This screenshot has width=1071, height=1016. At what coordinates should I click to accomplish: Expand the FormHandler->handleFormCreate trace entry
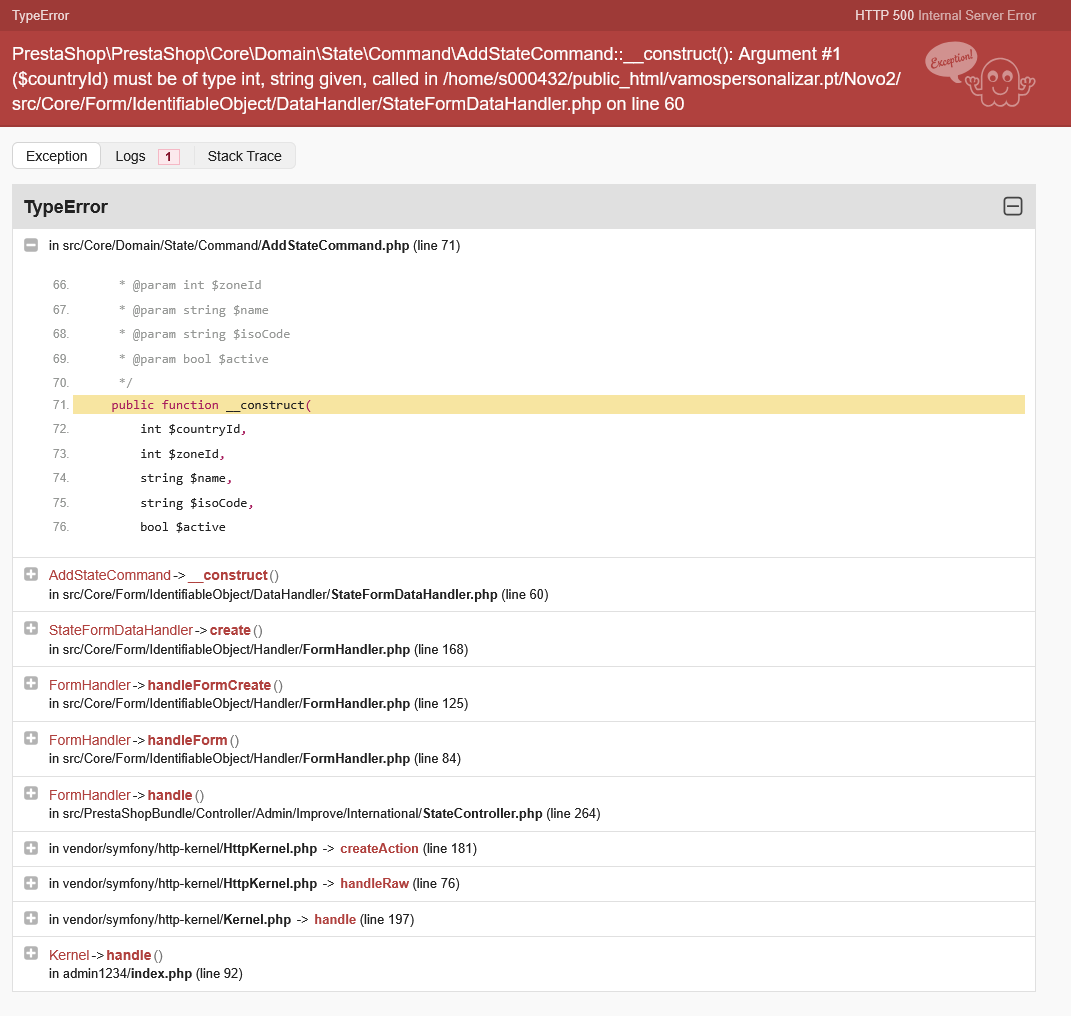(x=31, y=683)
